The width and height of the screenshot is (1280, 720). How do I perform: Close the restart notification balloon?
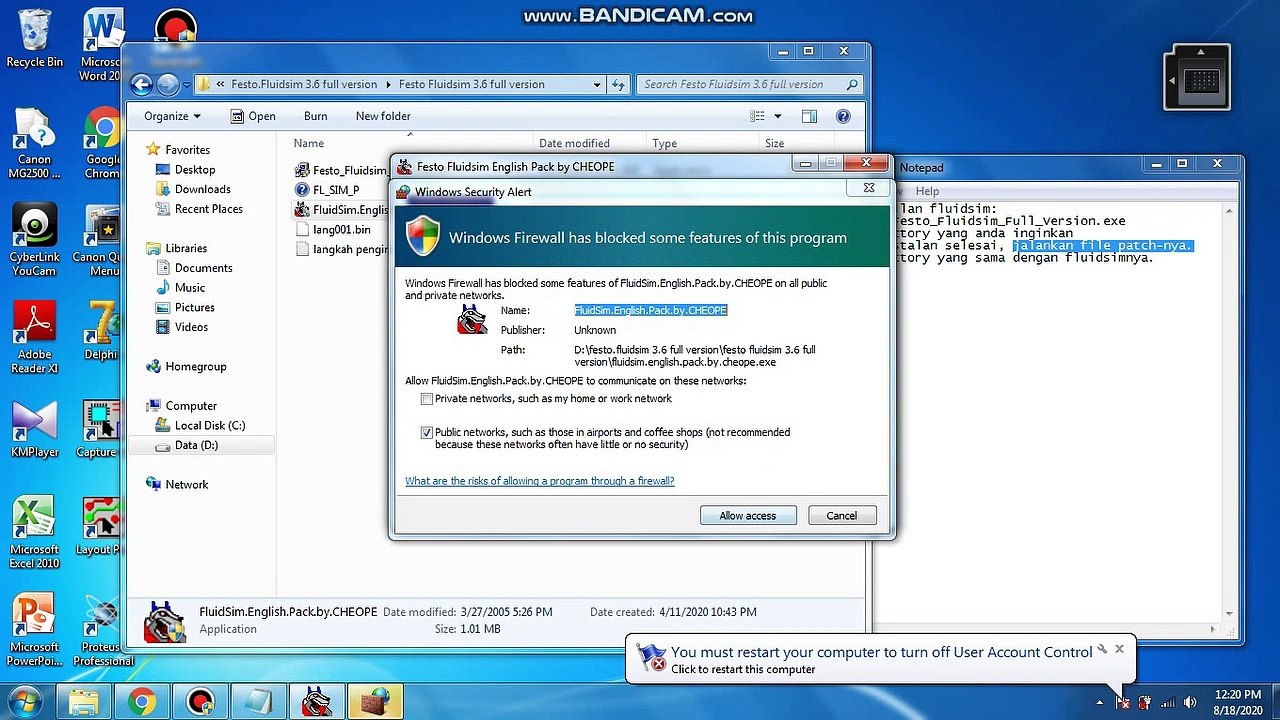(x=1119, y=649)
